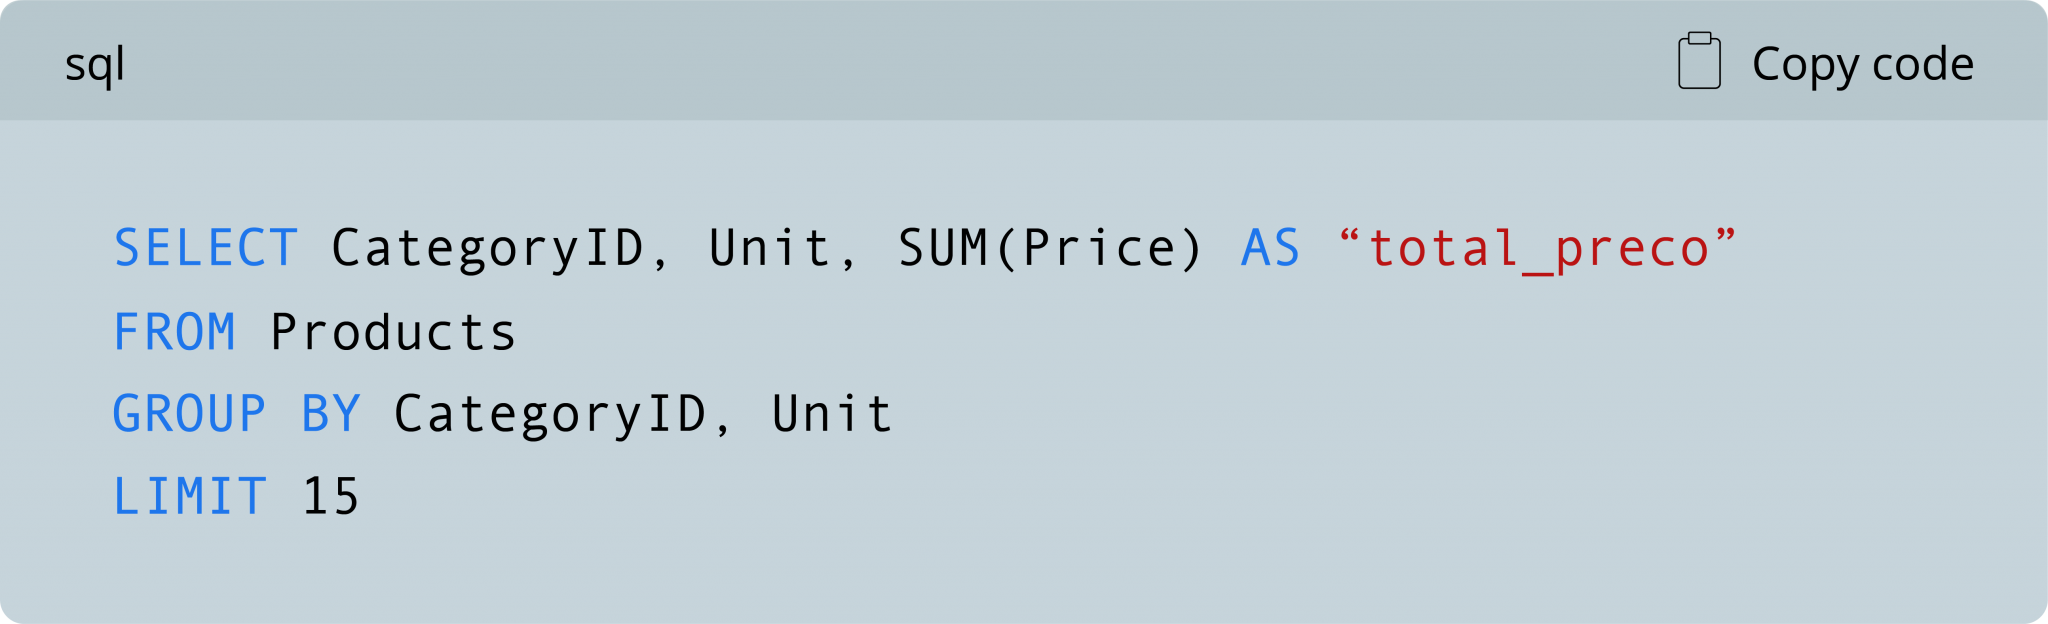
Task: Select the sql language label in the header
Action: point(93,64)
